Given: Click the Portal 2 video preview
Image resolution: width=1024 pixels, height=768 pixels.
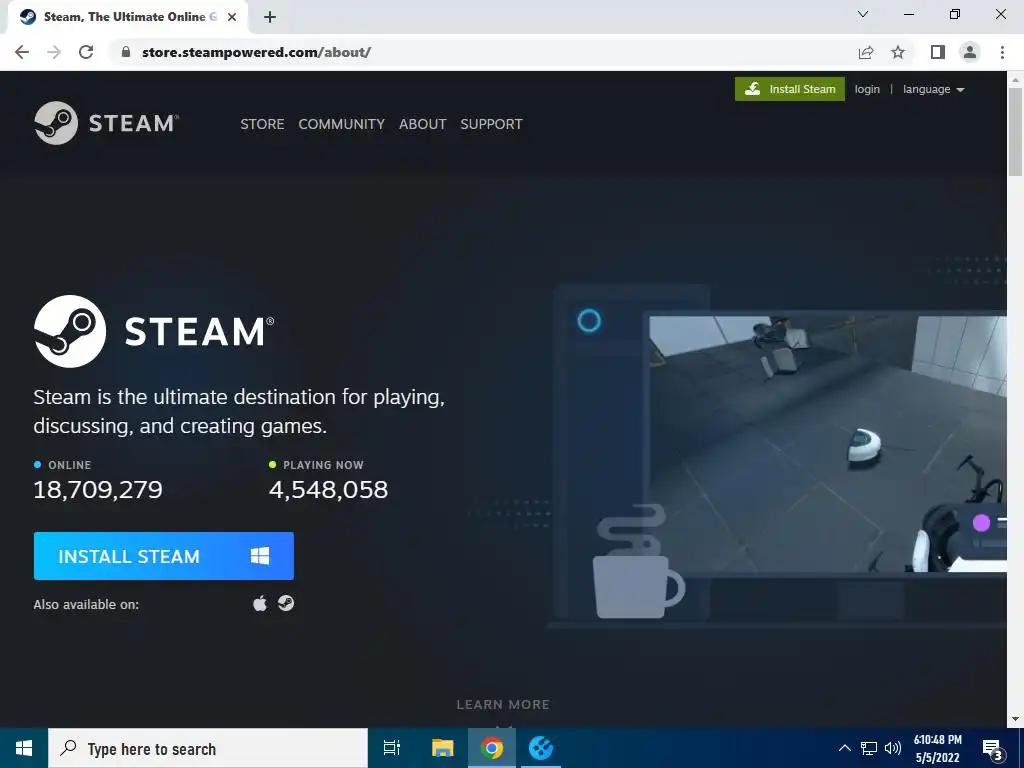Looking at the screenshot, I should (827, 444).
